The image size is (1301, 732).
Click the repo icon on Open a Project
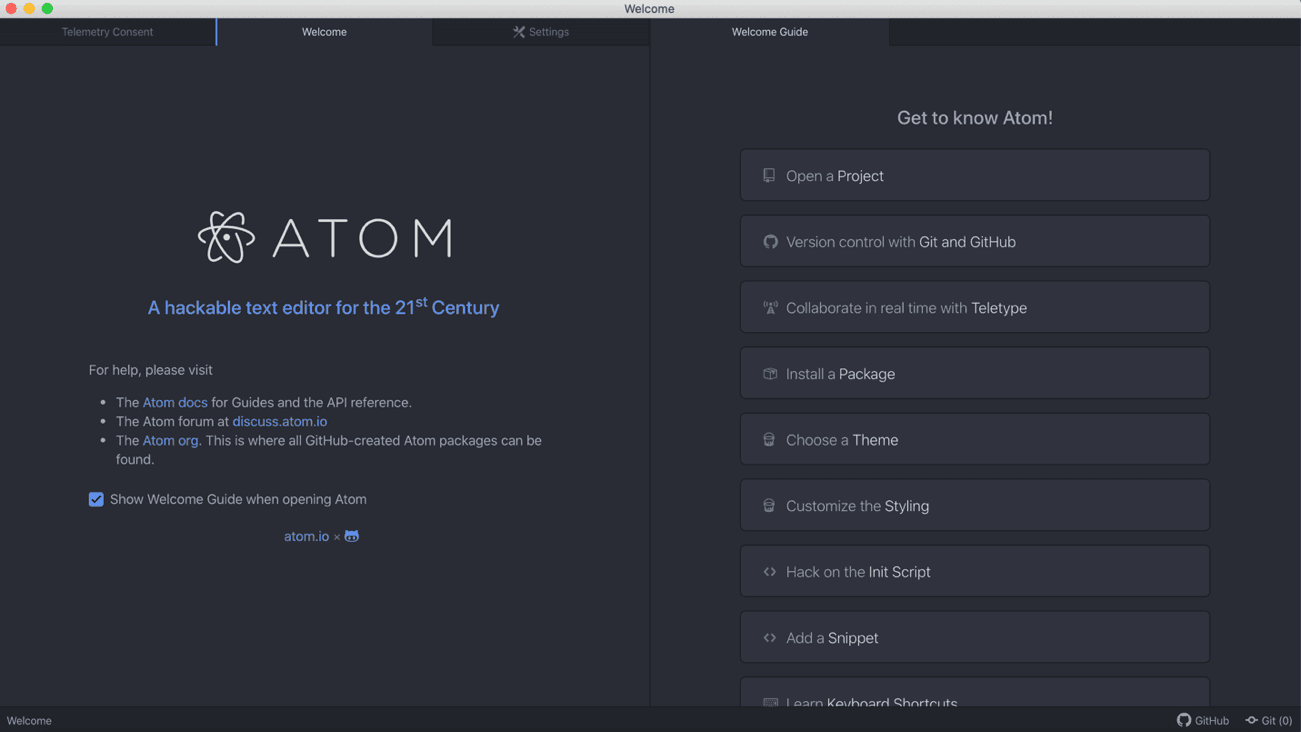769,175
